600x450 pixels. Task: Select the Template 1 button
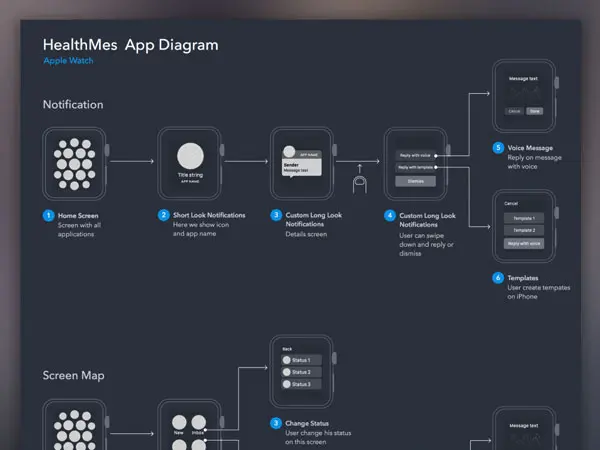524,218
